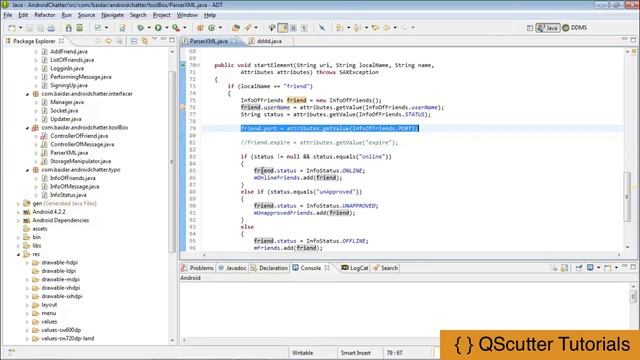The height and width of the screenshot is (360, 640).
Task: Collapse the com.baidar.androidchatter.toolBox package
Action: pyautogui.click(x=27, y=128)
